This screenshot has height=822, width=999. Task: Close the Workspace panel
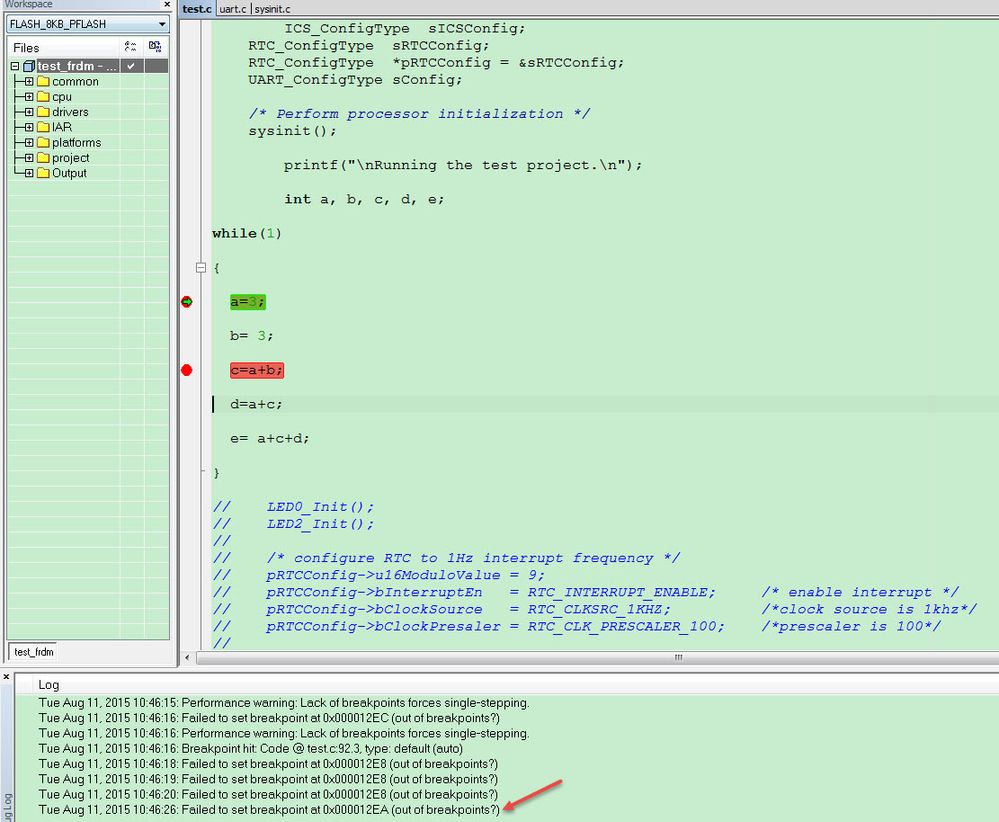pyautogui.click(x=167, y=4)
